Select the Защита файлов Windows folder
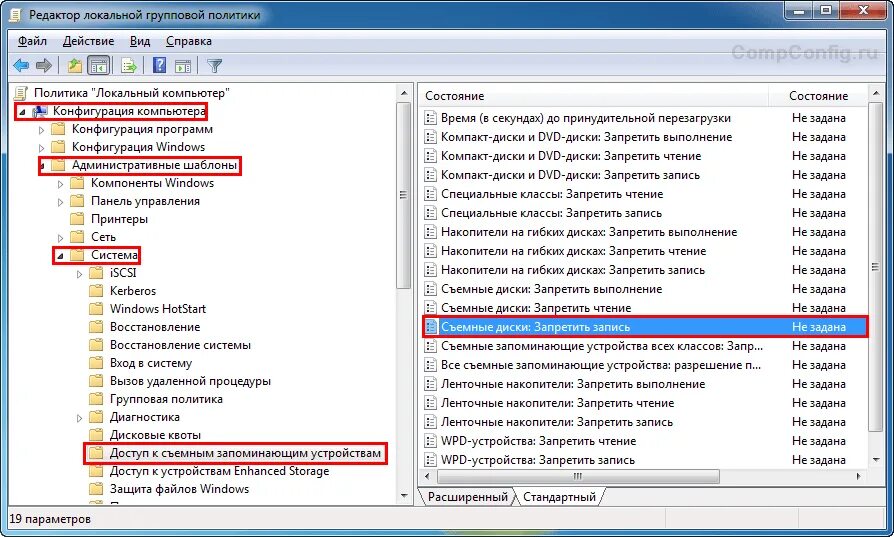 (179, 489)
